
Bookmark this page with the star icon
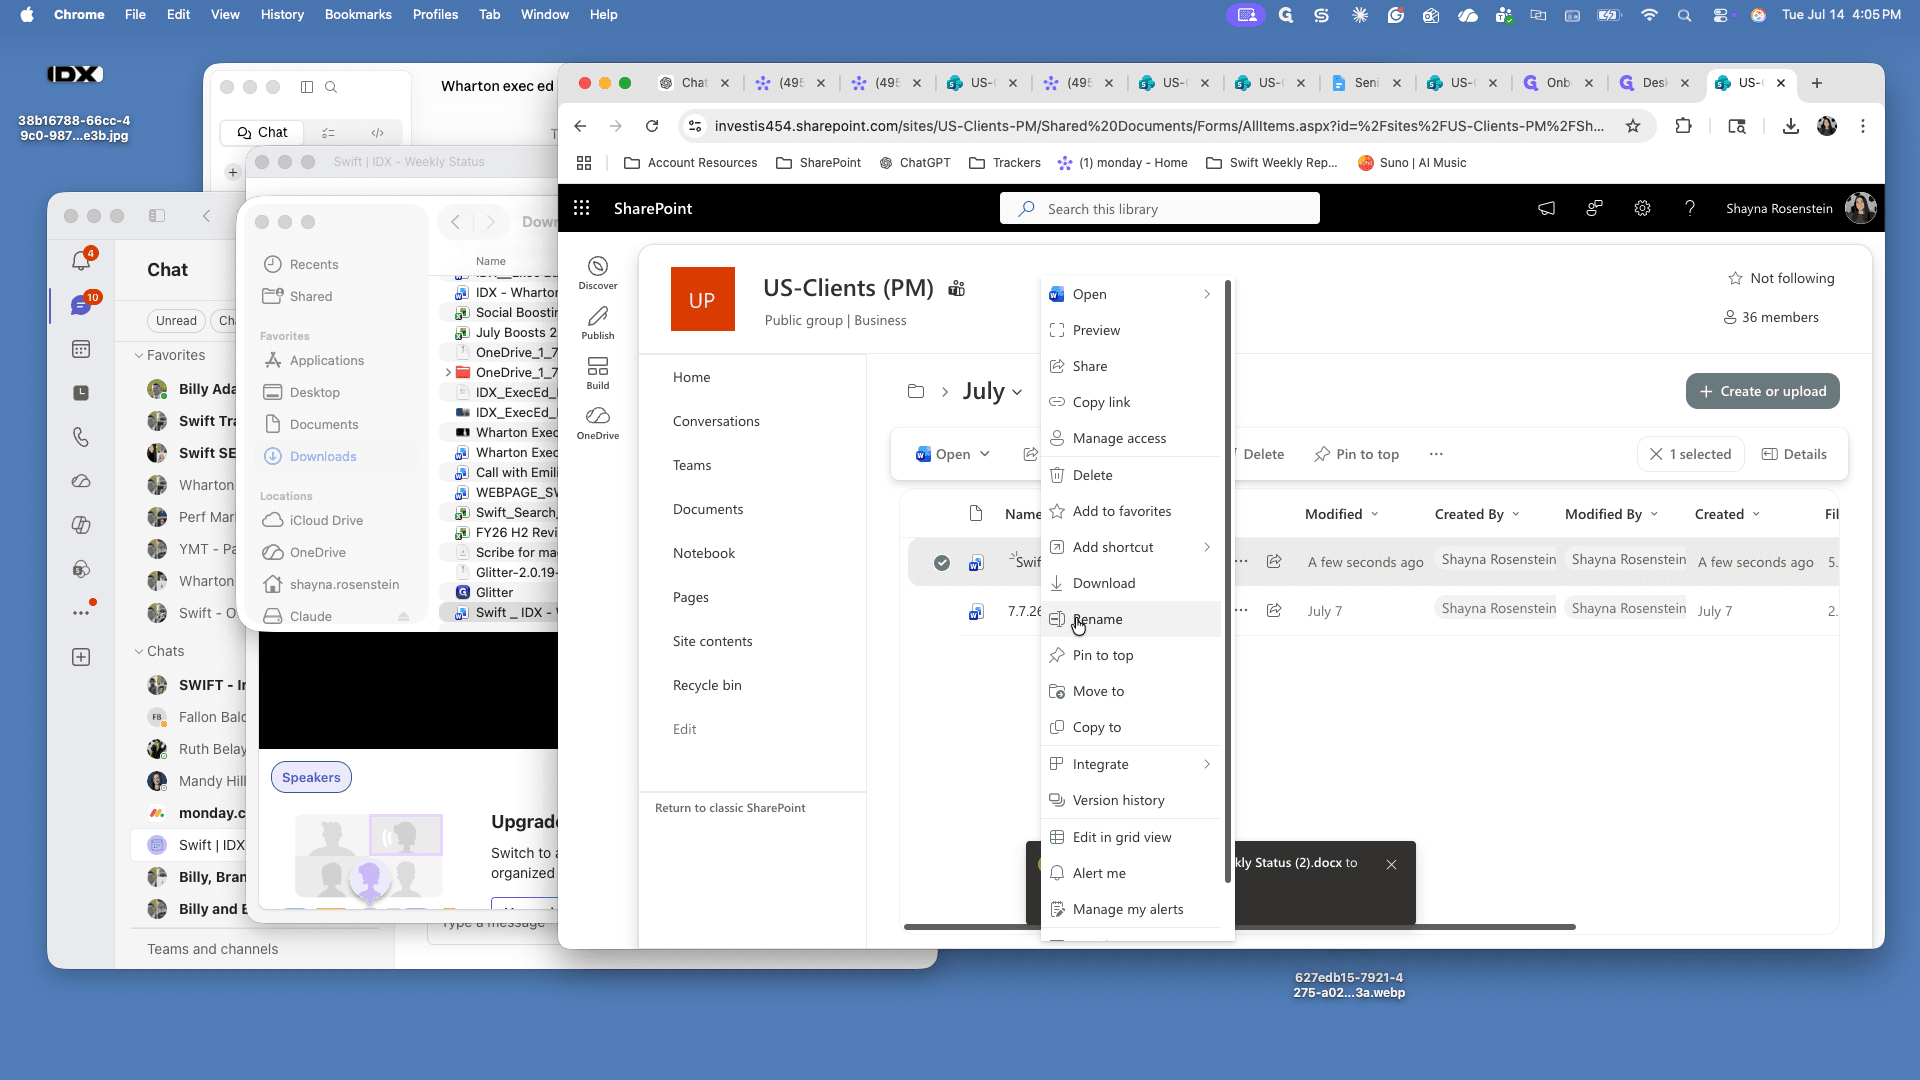1633,126
